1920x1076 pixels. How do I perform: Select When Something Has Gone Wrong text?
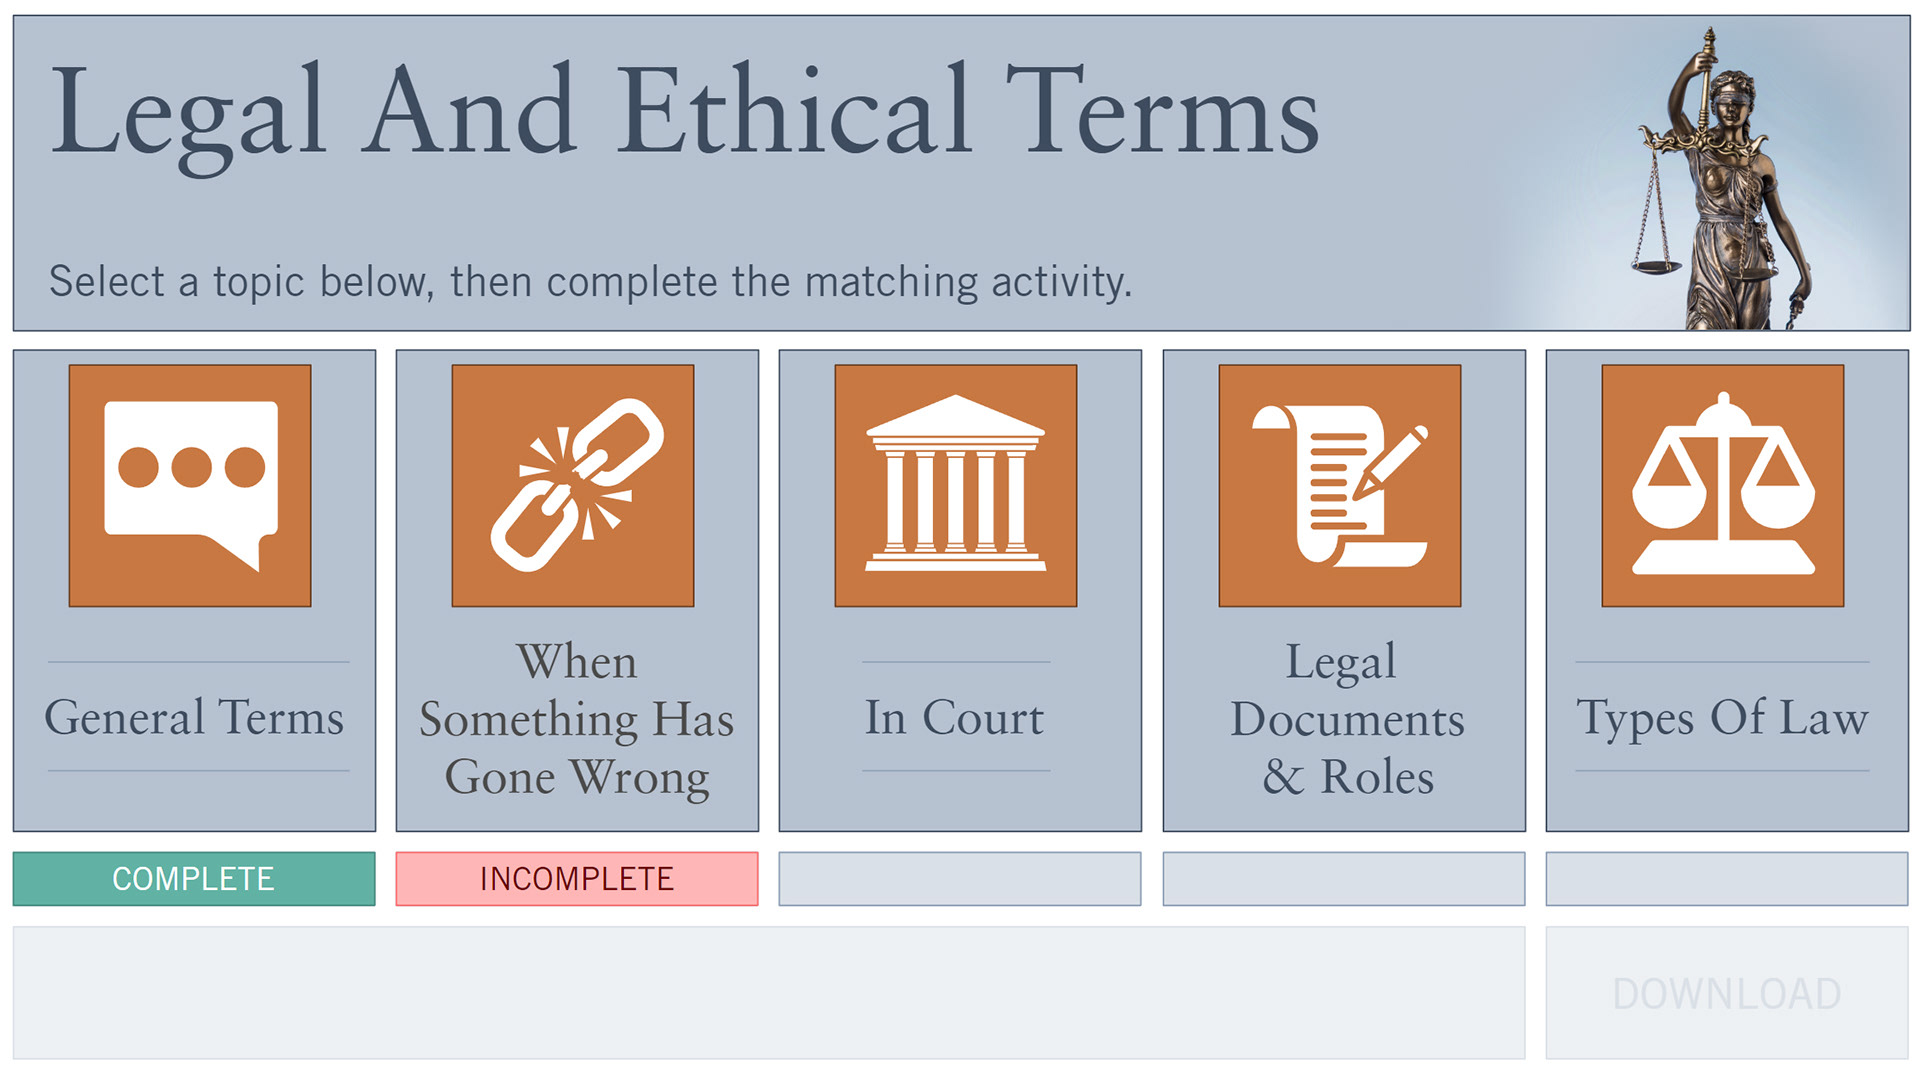[x=577, y=719]
